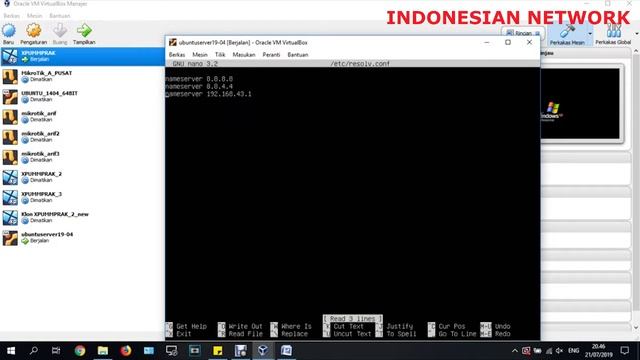Open Masukan menu in VM window
This screenshot has height=360, width=640.
244,55
